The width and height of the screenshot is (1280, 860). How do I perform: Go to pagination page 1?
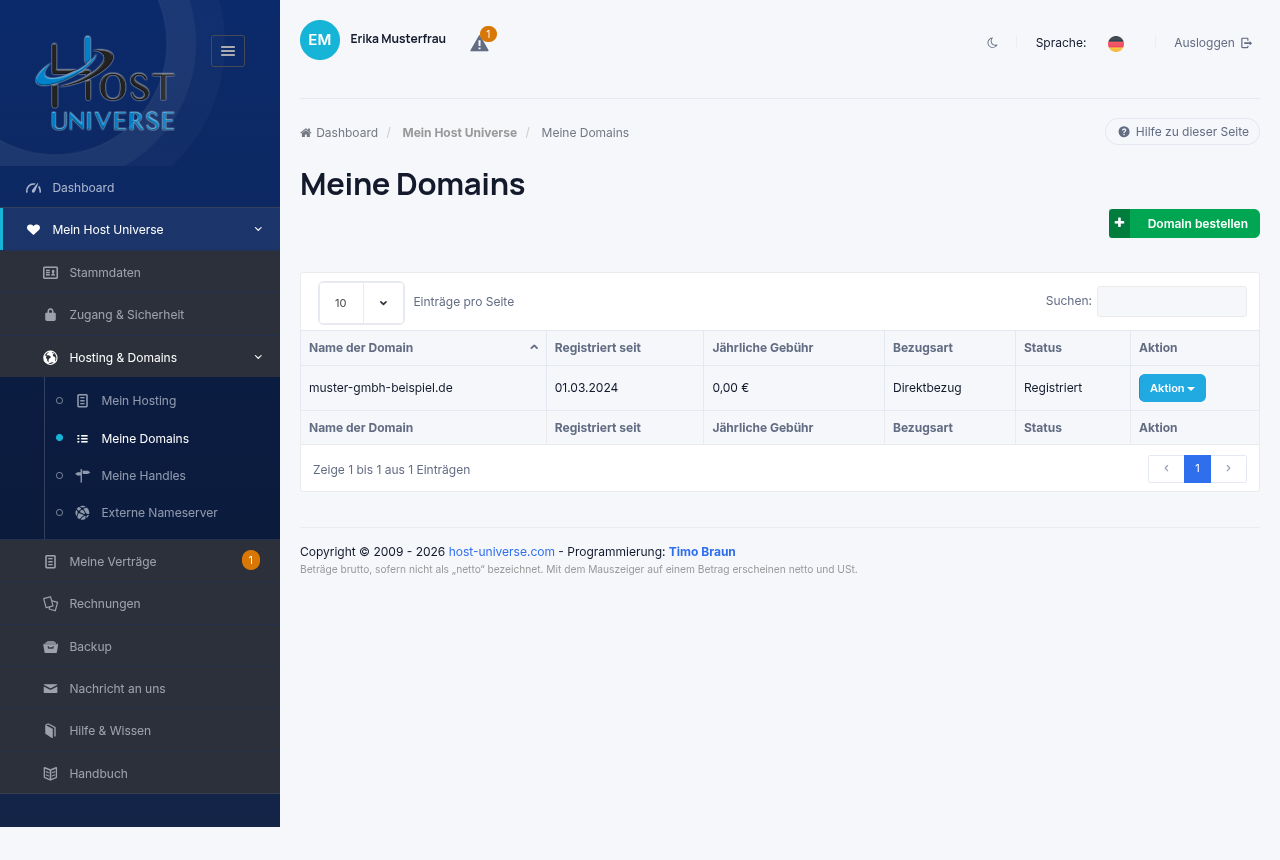point(1197,469)
